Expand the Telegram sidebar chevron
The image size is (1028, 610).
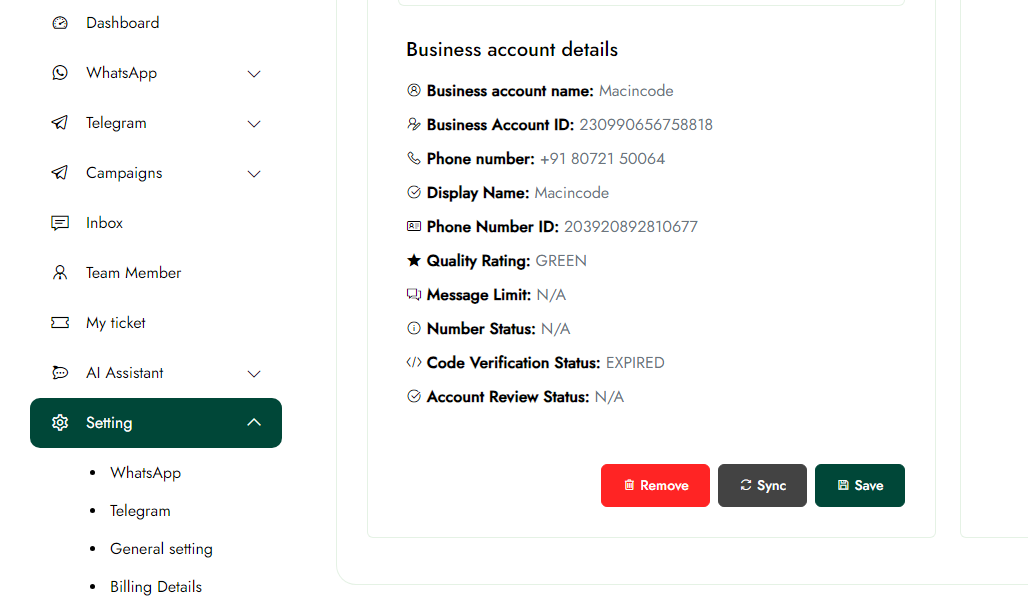coord(254,124)
